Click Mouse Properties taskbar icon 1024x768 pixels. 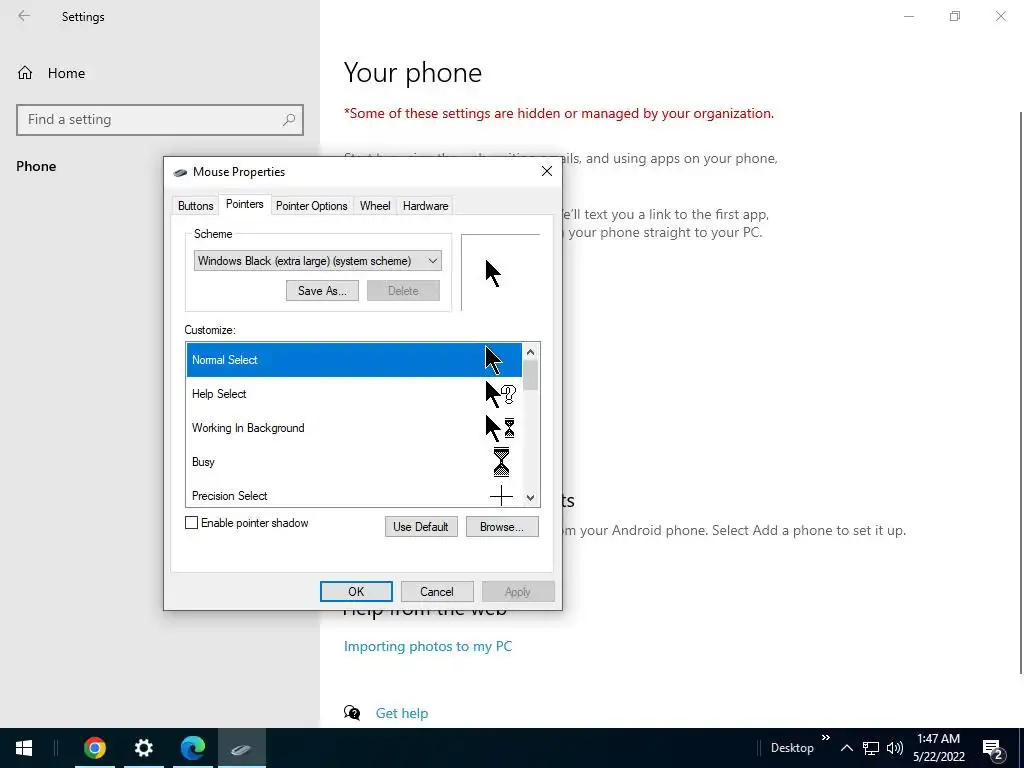coord(242,748)
